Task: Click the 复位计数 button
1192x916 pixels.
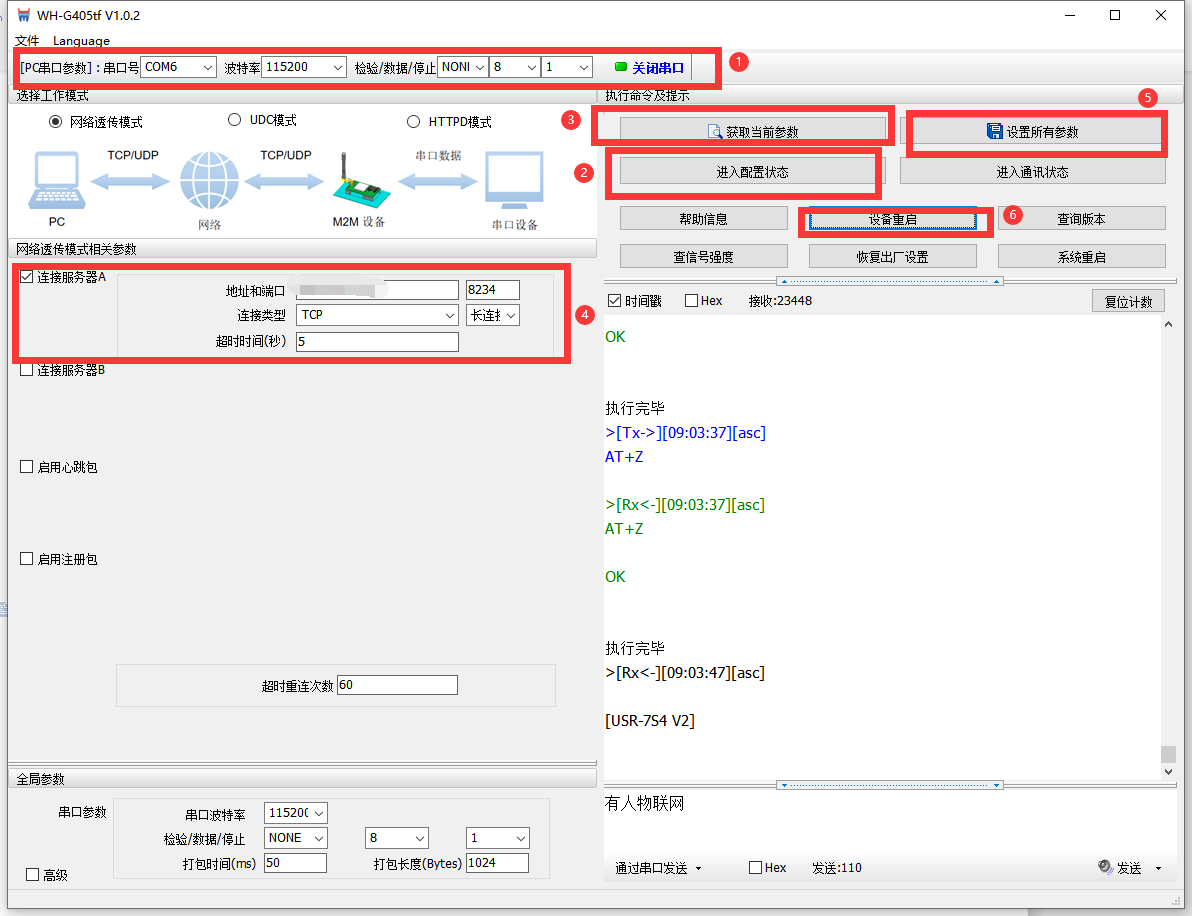Action: pyautogui.click(x=1128, y=302)
